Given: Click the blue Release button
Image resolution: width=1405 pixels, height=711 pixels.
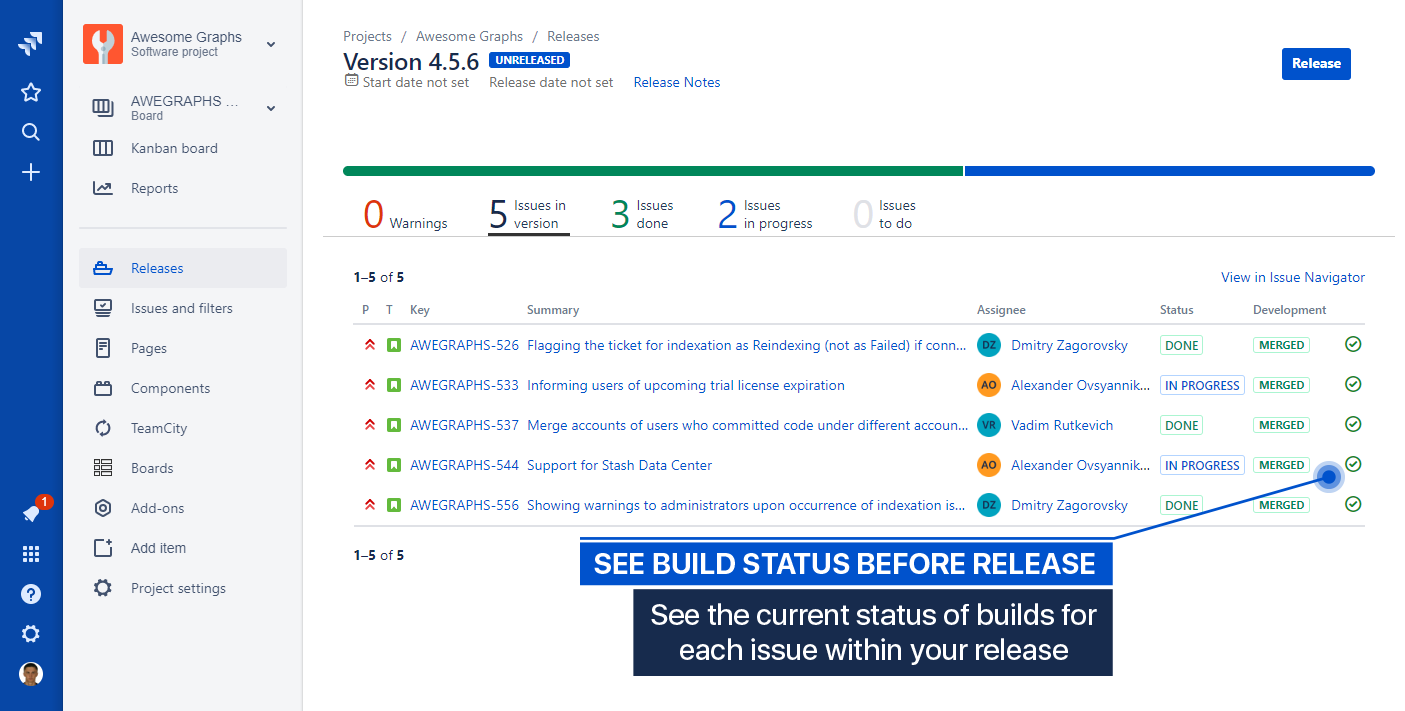Looking at the screenshot, I should point(1316,64).
